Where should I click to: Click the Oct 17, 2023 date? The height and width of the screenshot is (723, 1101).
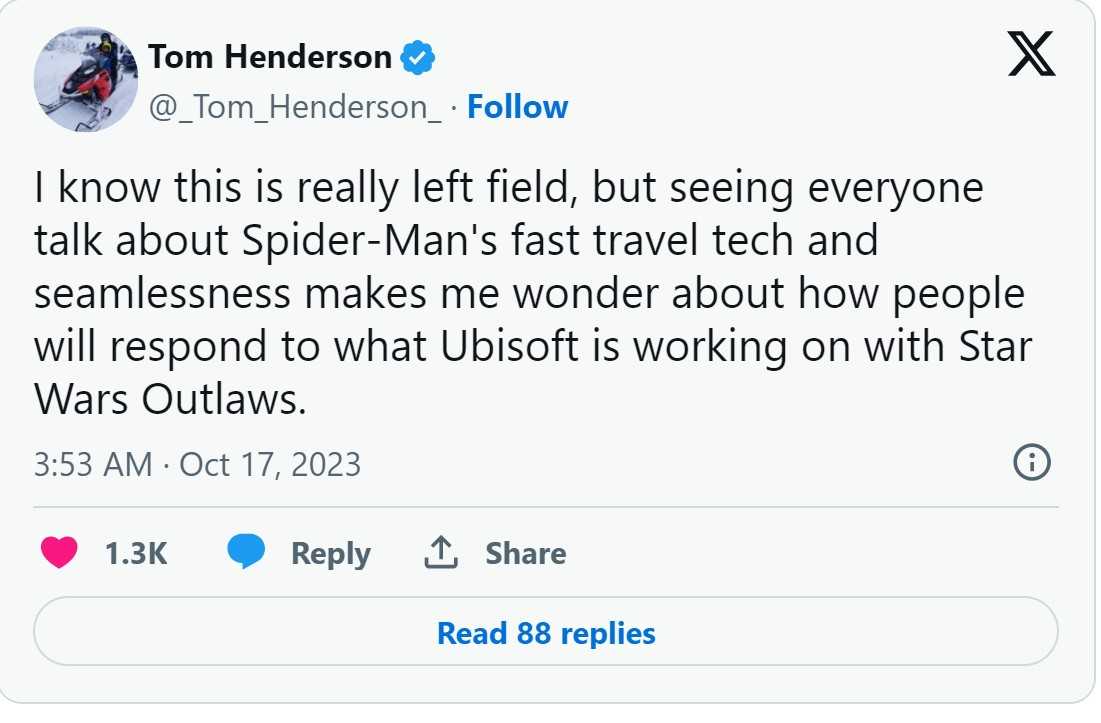(270, 464)
